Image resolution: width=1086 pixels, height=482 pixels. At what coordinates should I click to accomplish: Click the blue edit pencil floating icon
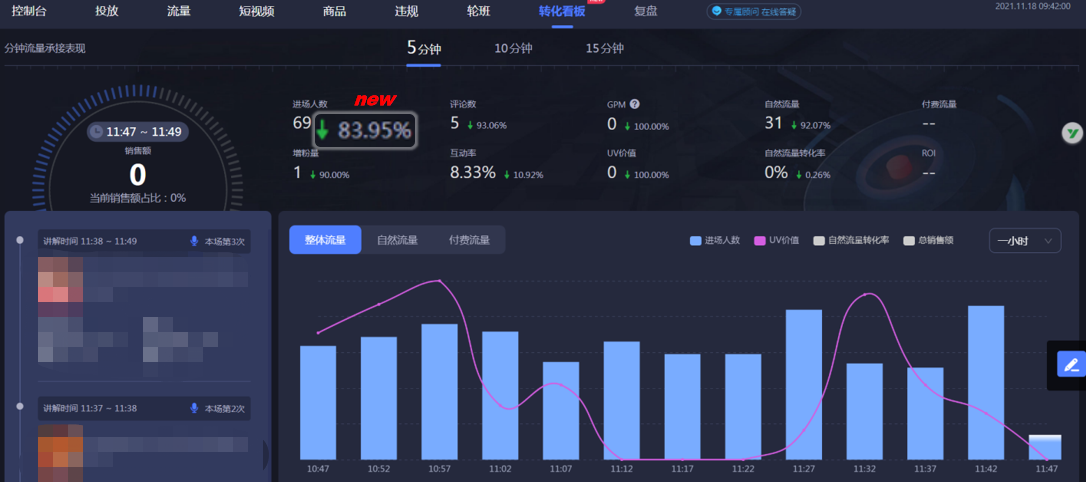(x=1071, y=364)
